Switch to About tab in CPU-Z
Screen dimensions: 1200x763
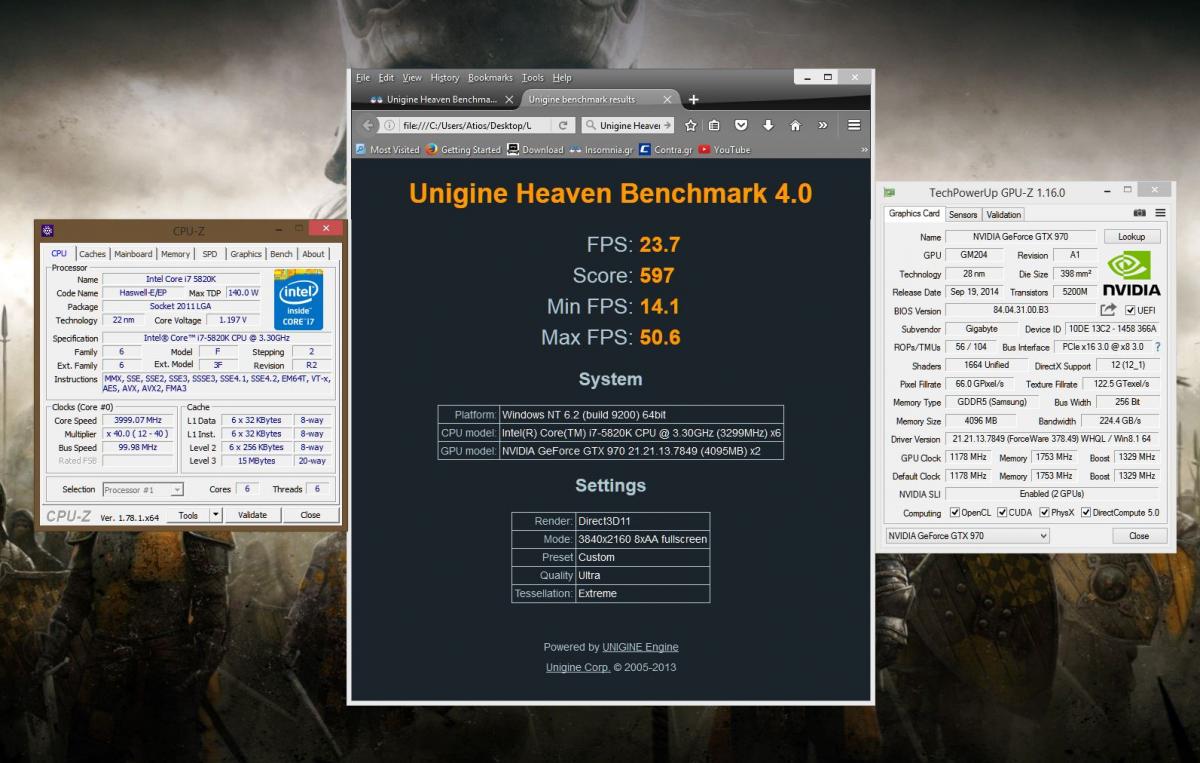[314, 254]
